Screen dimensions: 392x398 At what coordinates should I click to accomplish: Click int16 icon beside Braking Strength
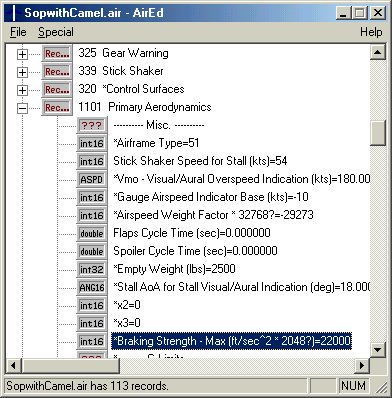pyautogui.click(x=92, y=341)
